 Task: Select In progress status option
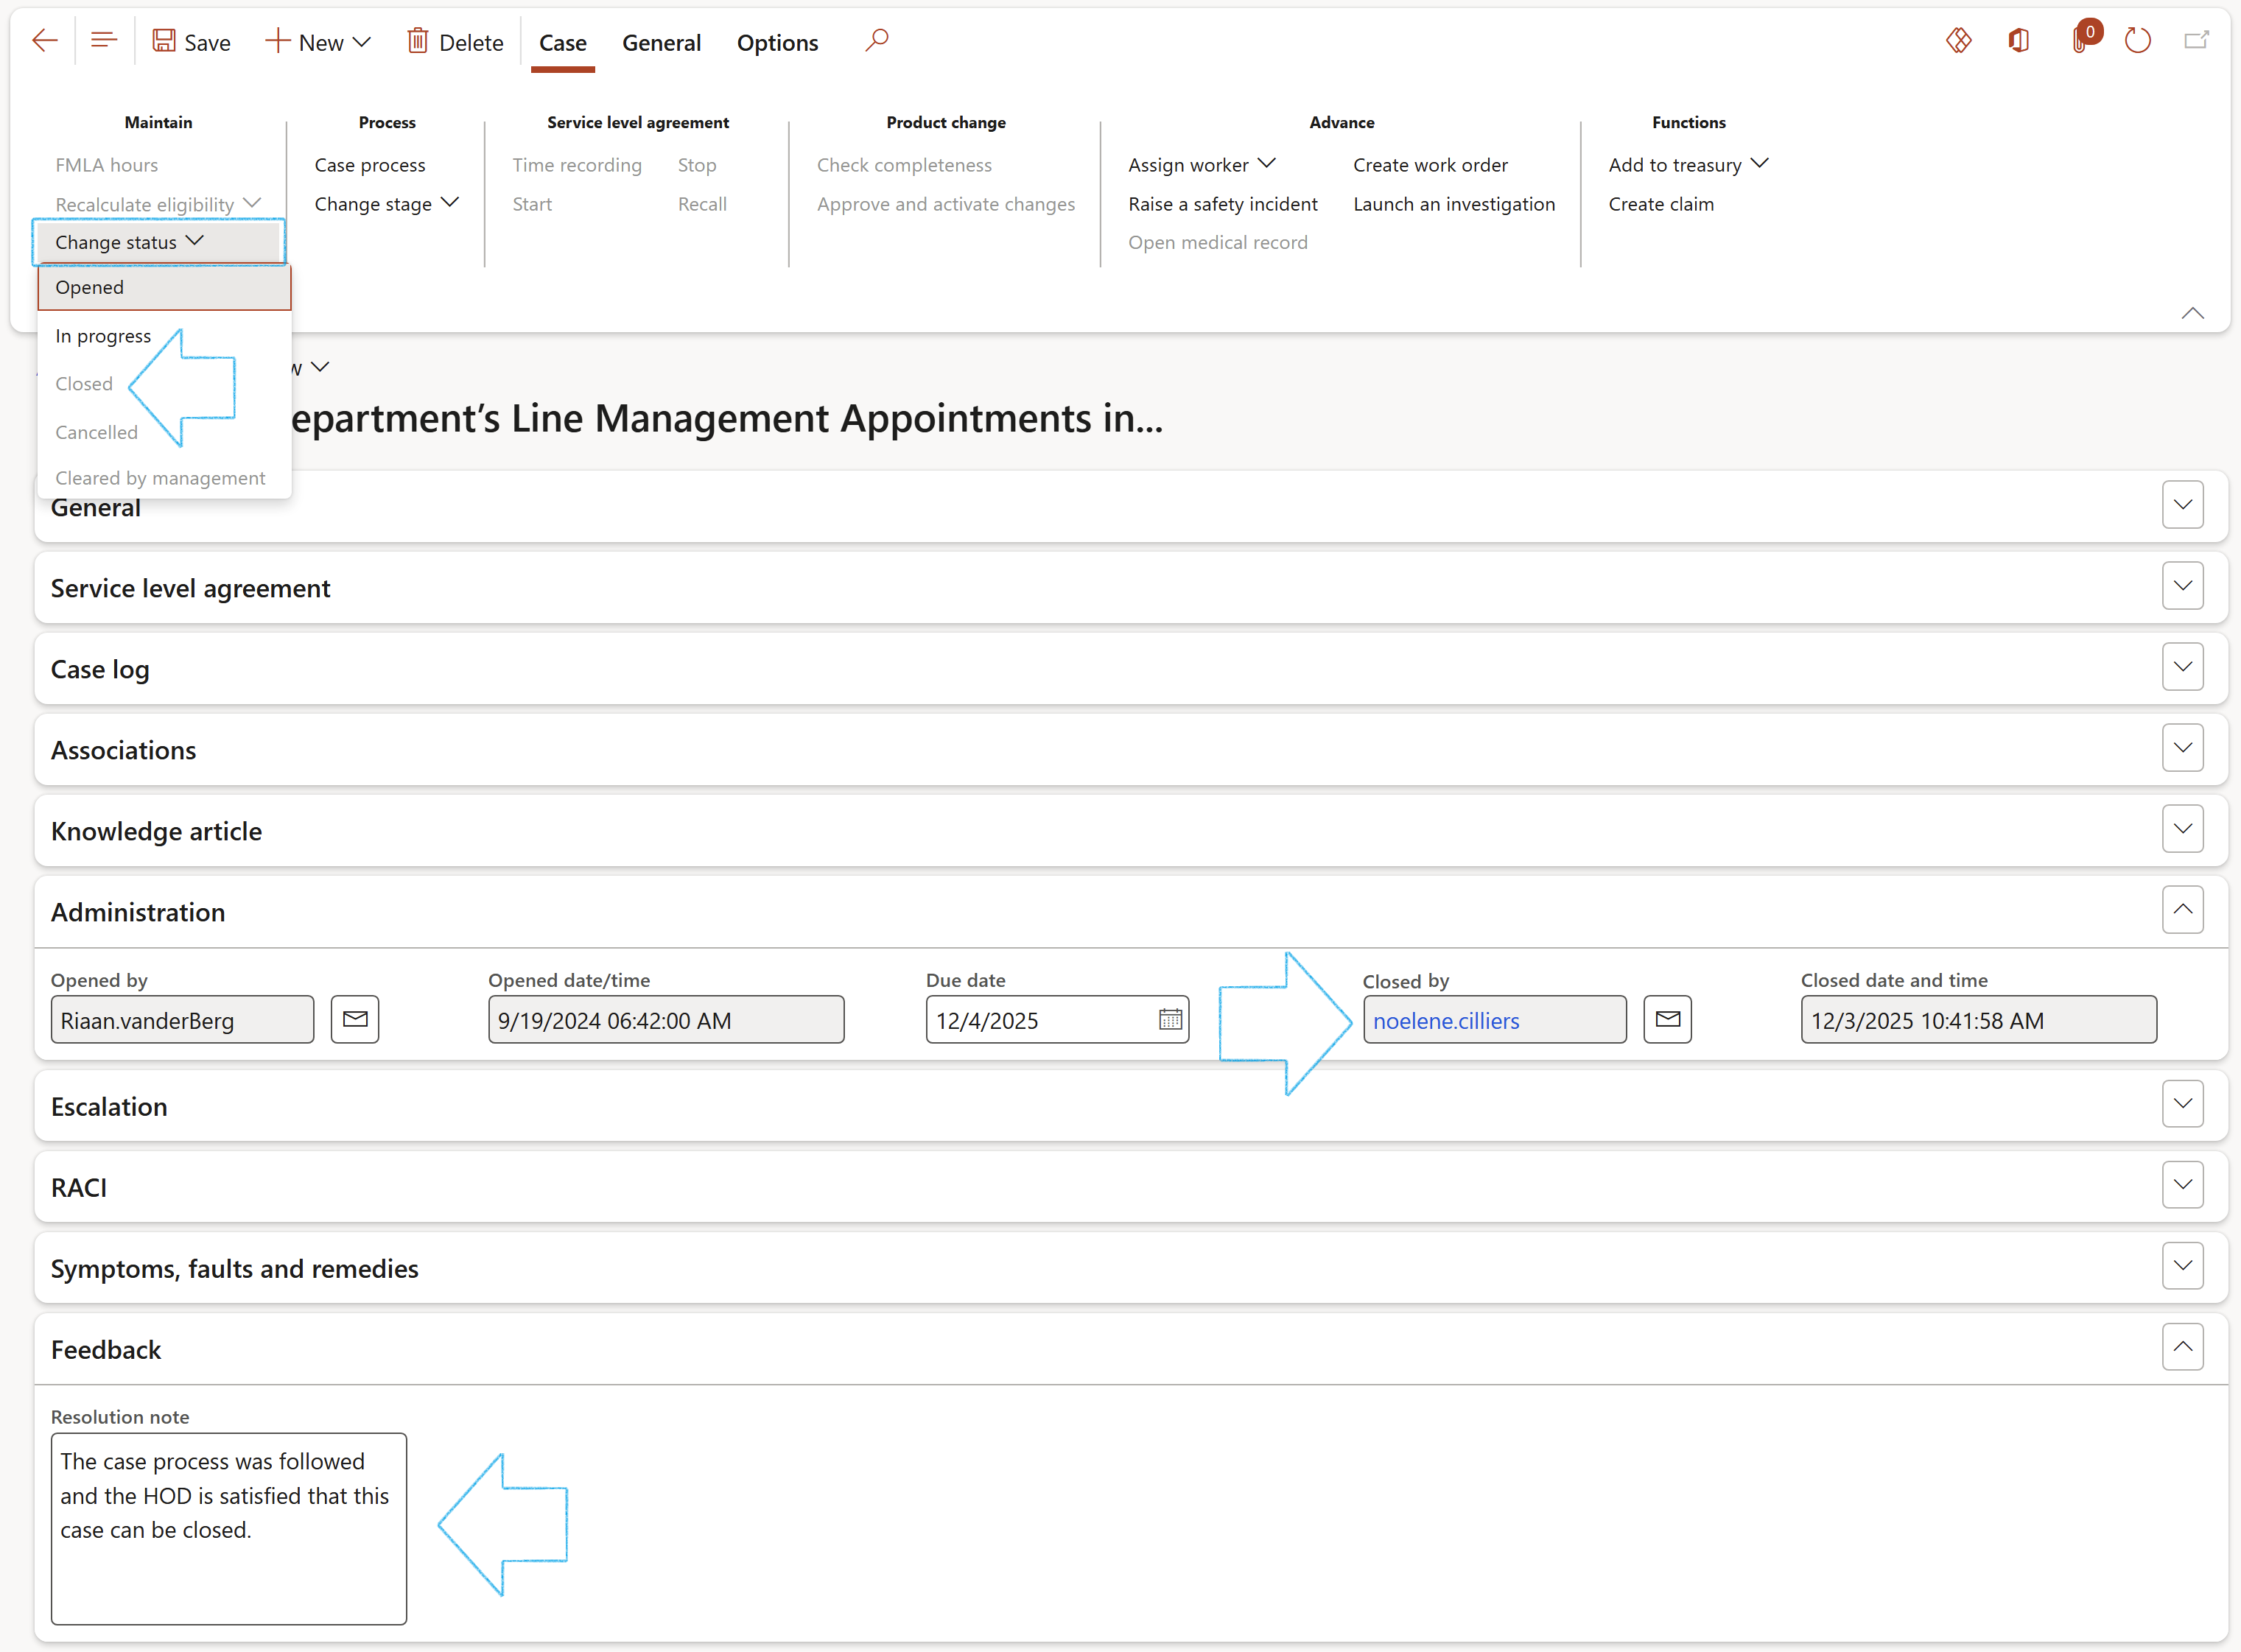103,336
